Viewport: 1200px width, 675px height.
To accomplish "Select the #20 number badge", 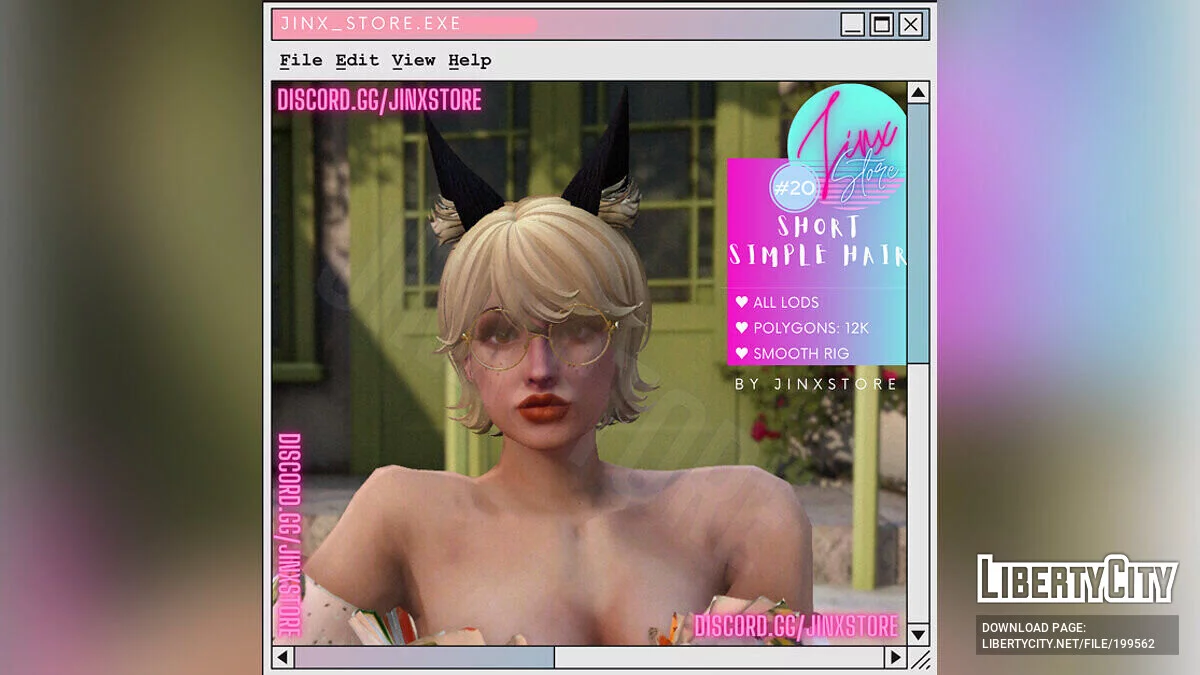I will click(x=793, y=188).
